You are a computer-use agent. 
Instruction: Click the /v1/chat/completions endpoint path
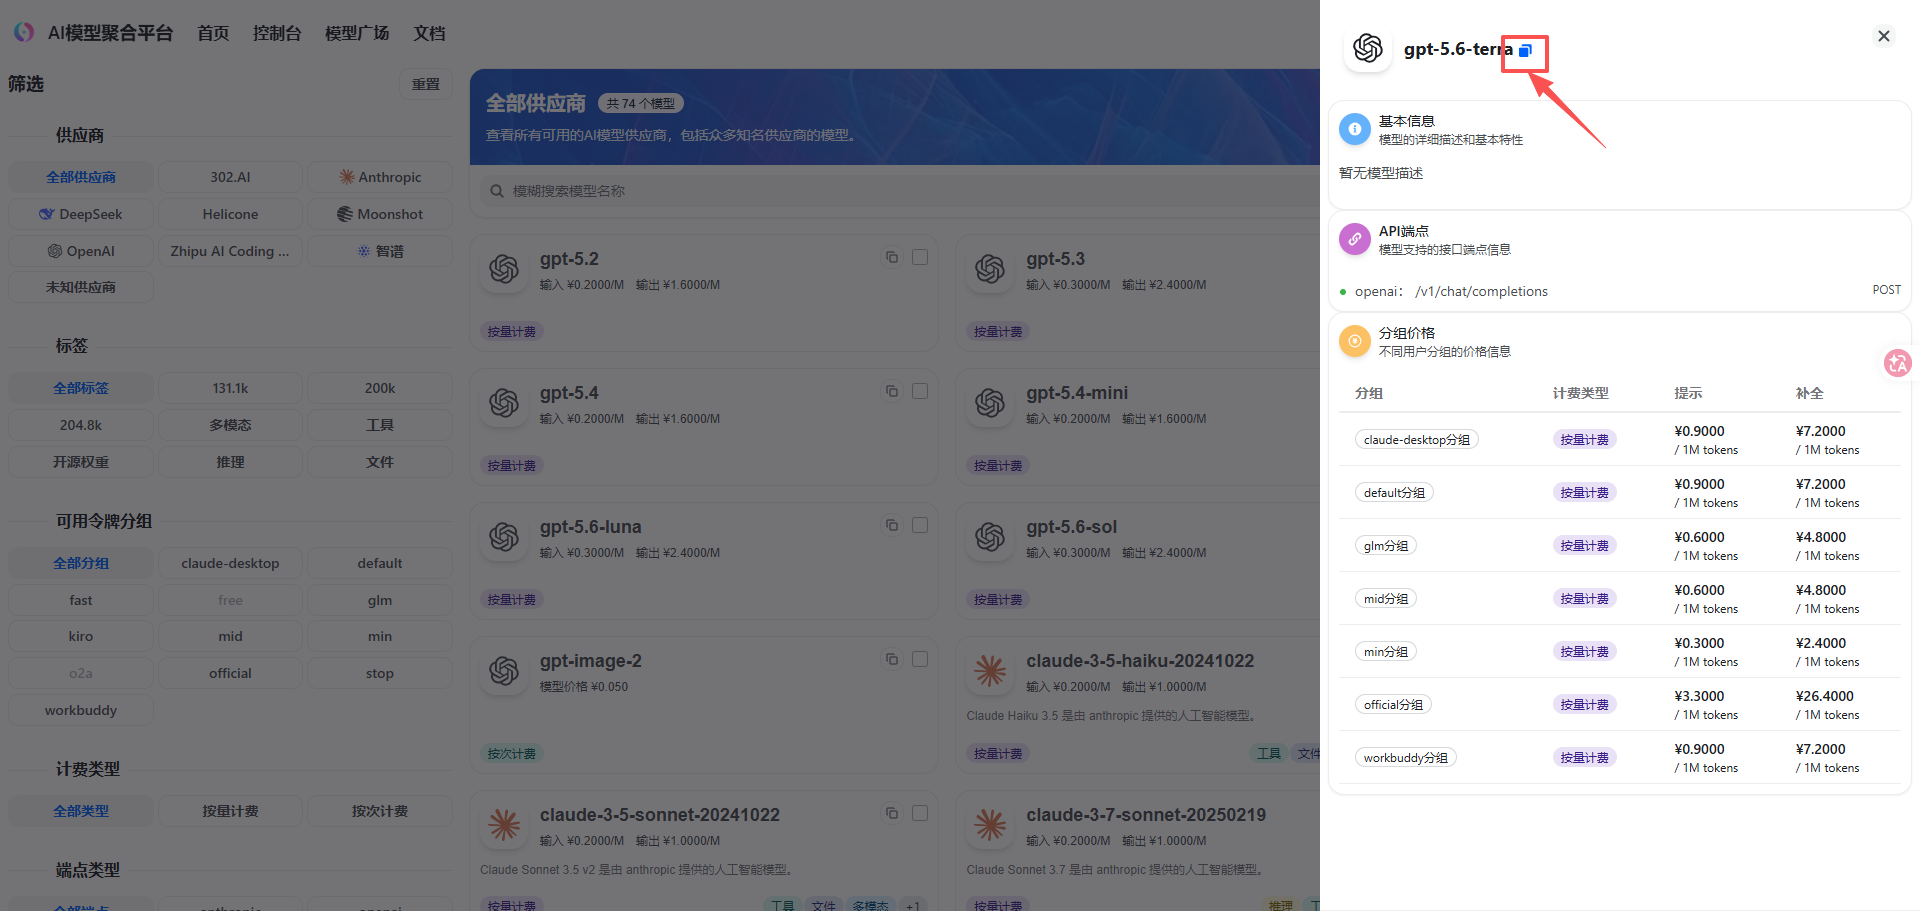click(1481, 291)
